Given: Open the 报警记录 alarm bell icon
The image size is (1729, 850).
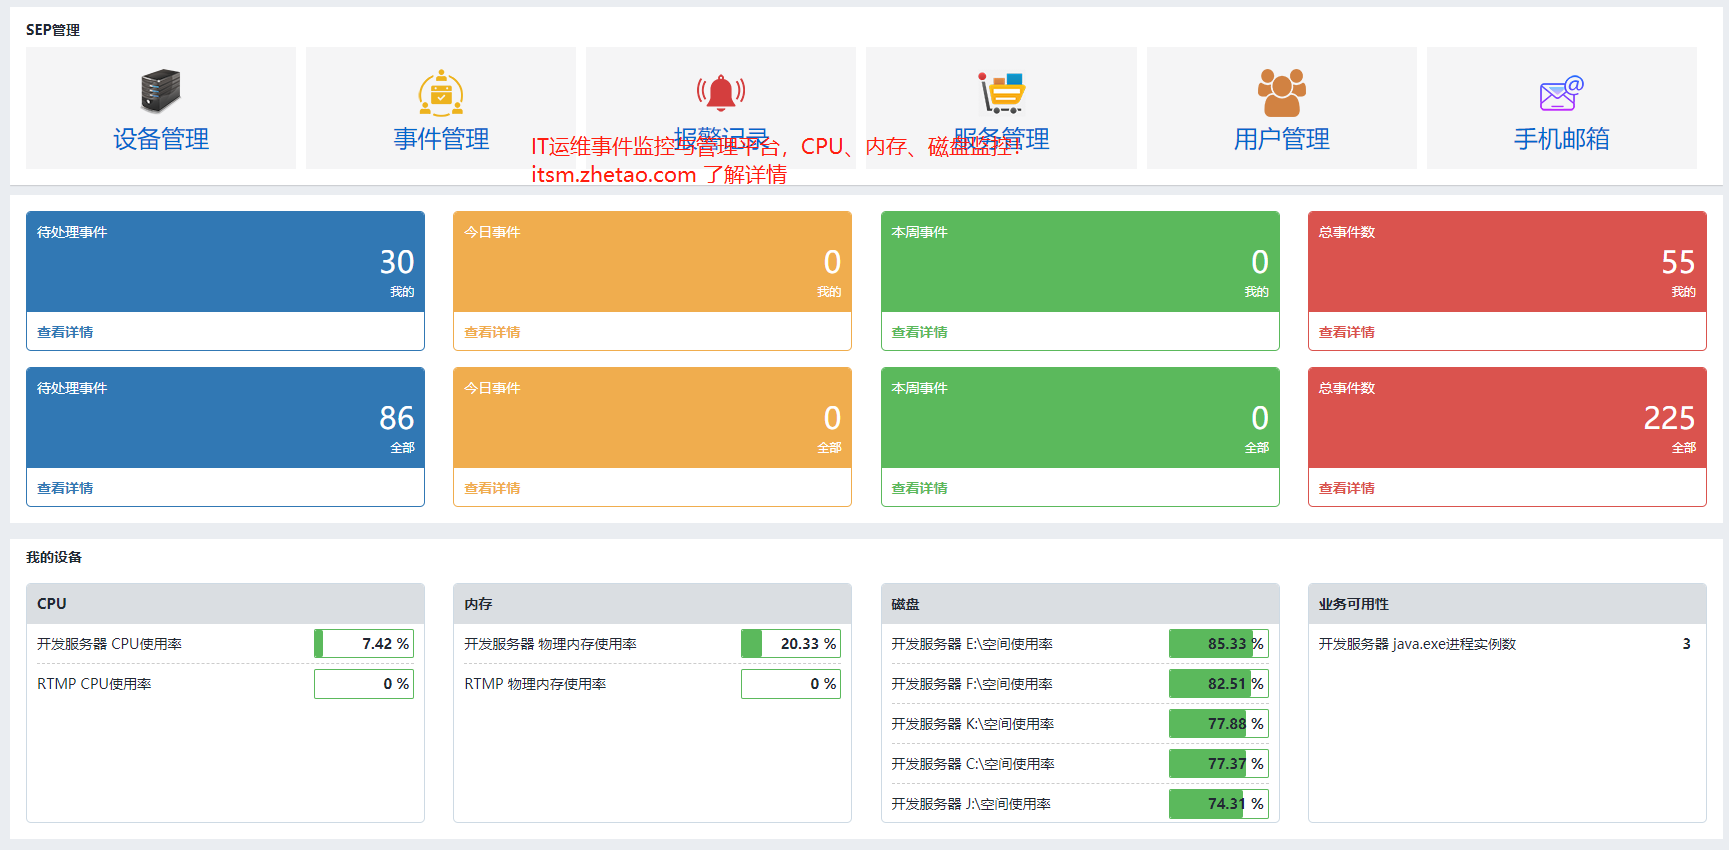Looking at the screenshot, I should [x=721, y=92].
